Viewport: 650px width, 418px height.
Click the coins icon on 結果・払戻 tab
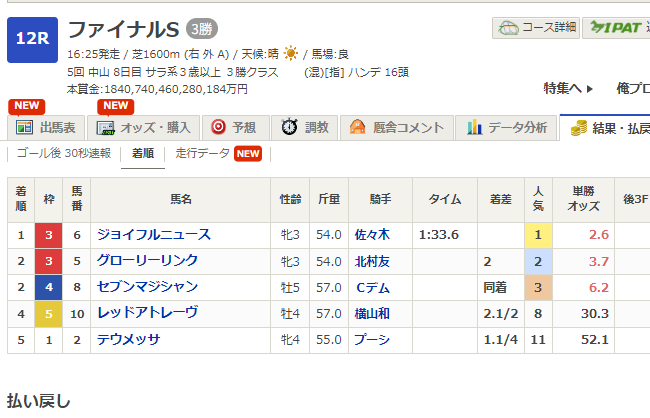[577, 128]
